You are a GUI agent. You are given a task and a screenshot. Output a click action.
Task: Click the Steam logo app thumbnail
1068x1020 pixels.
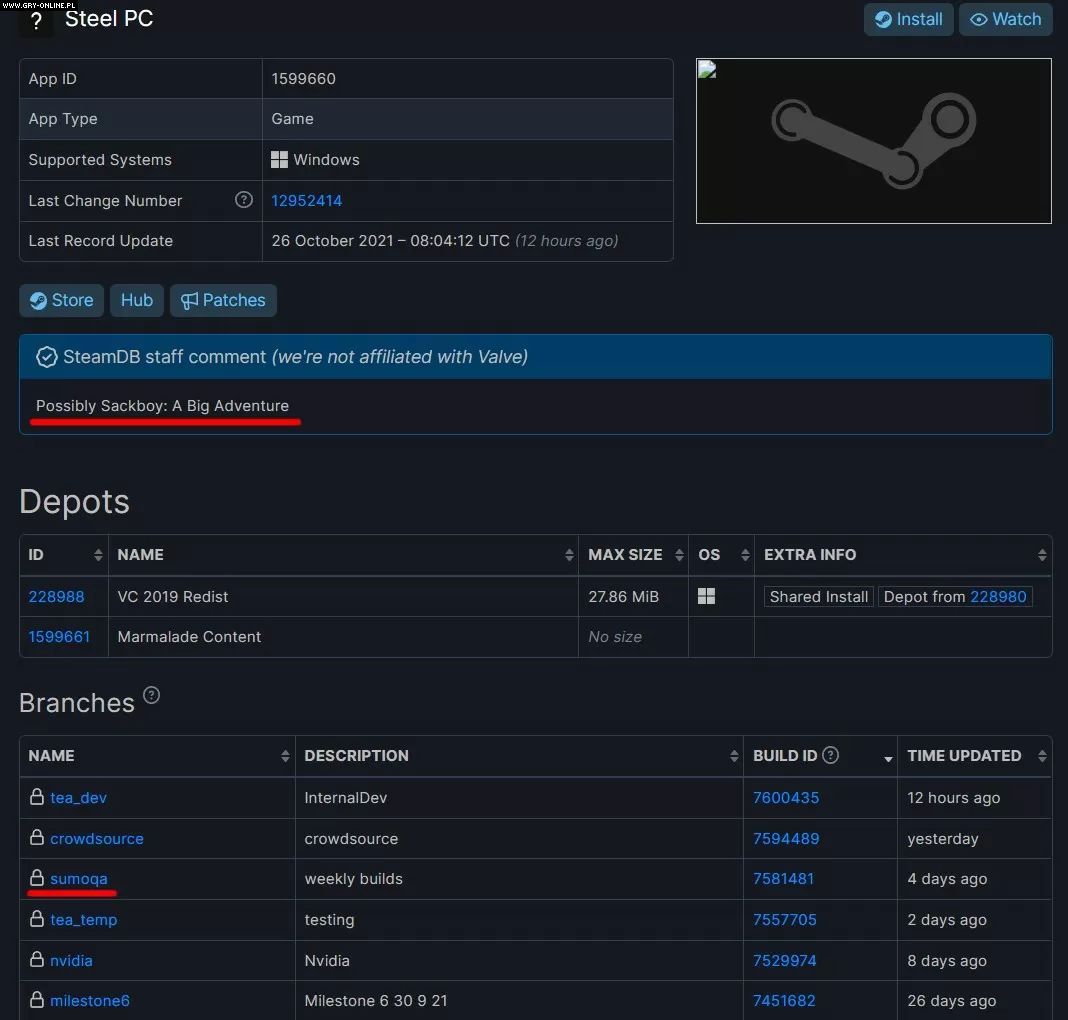tap(873, 141)
